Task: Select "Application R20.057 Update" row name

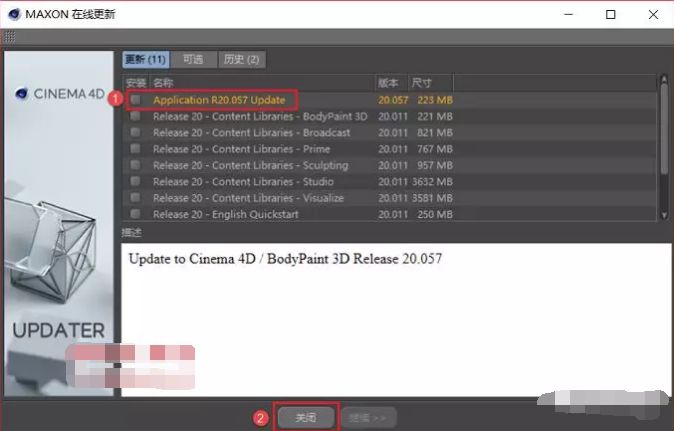Action: [219, 100]
